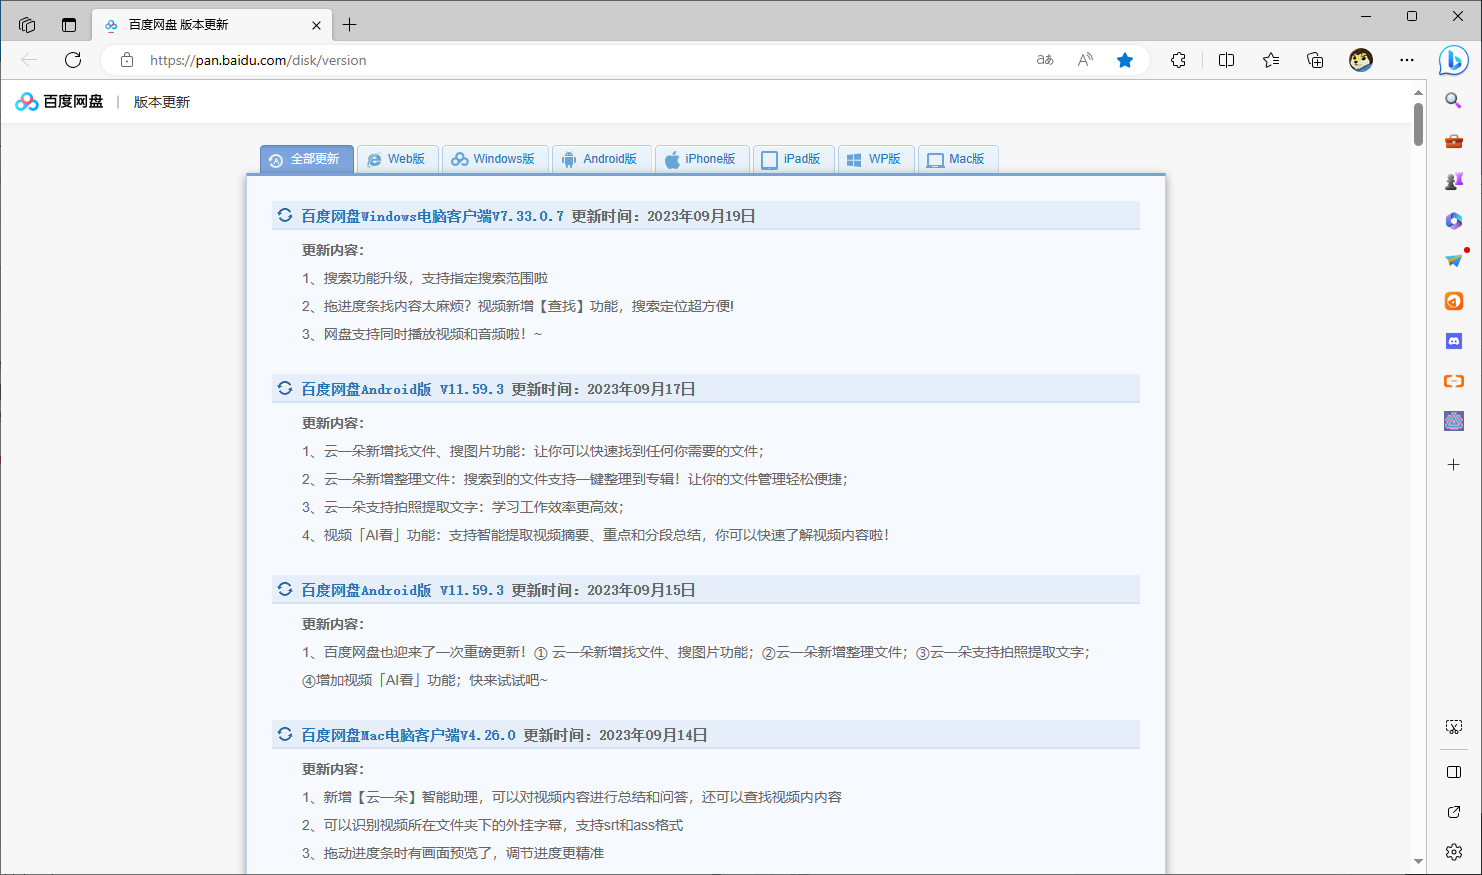Click the 版本更新 page title text
1482x875 pixels.
(x=162, y=102)
